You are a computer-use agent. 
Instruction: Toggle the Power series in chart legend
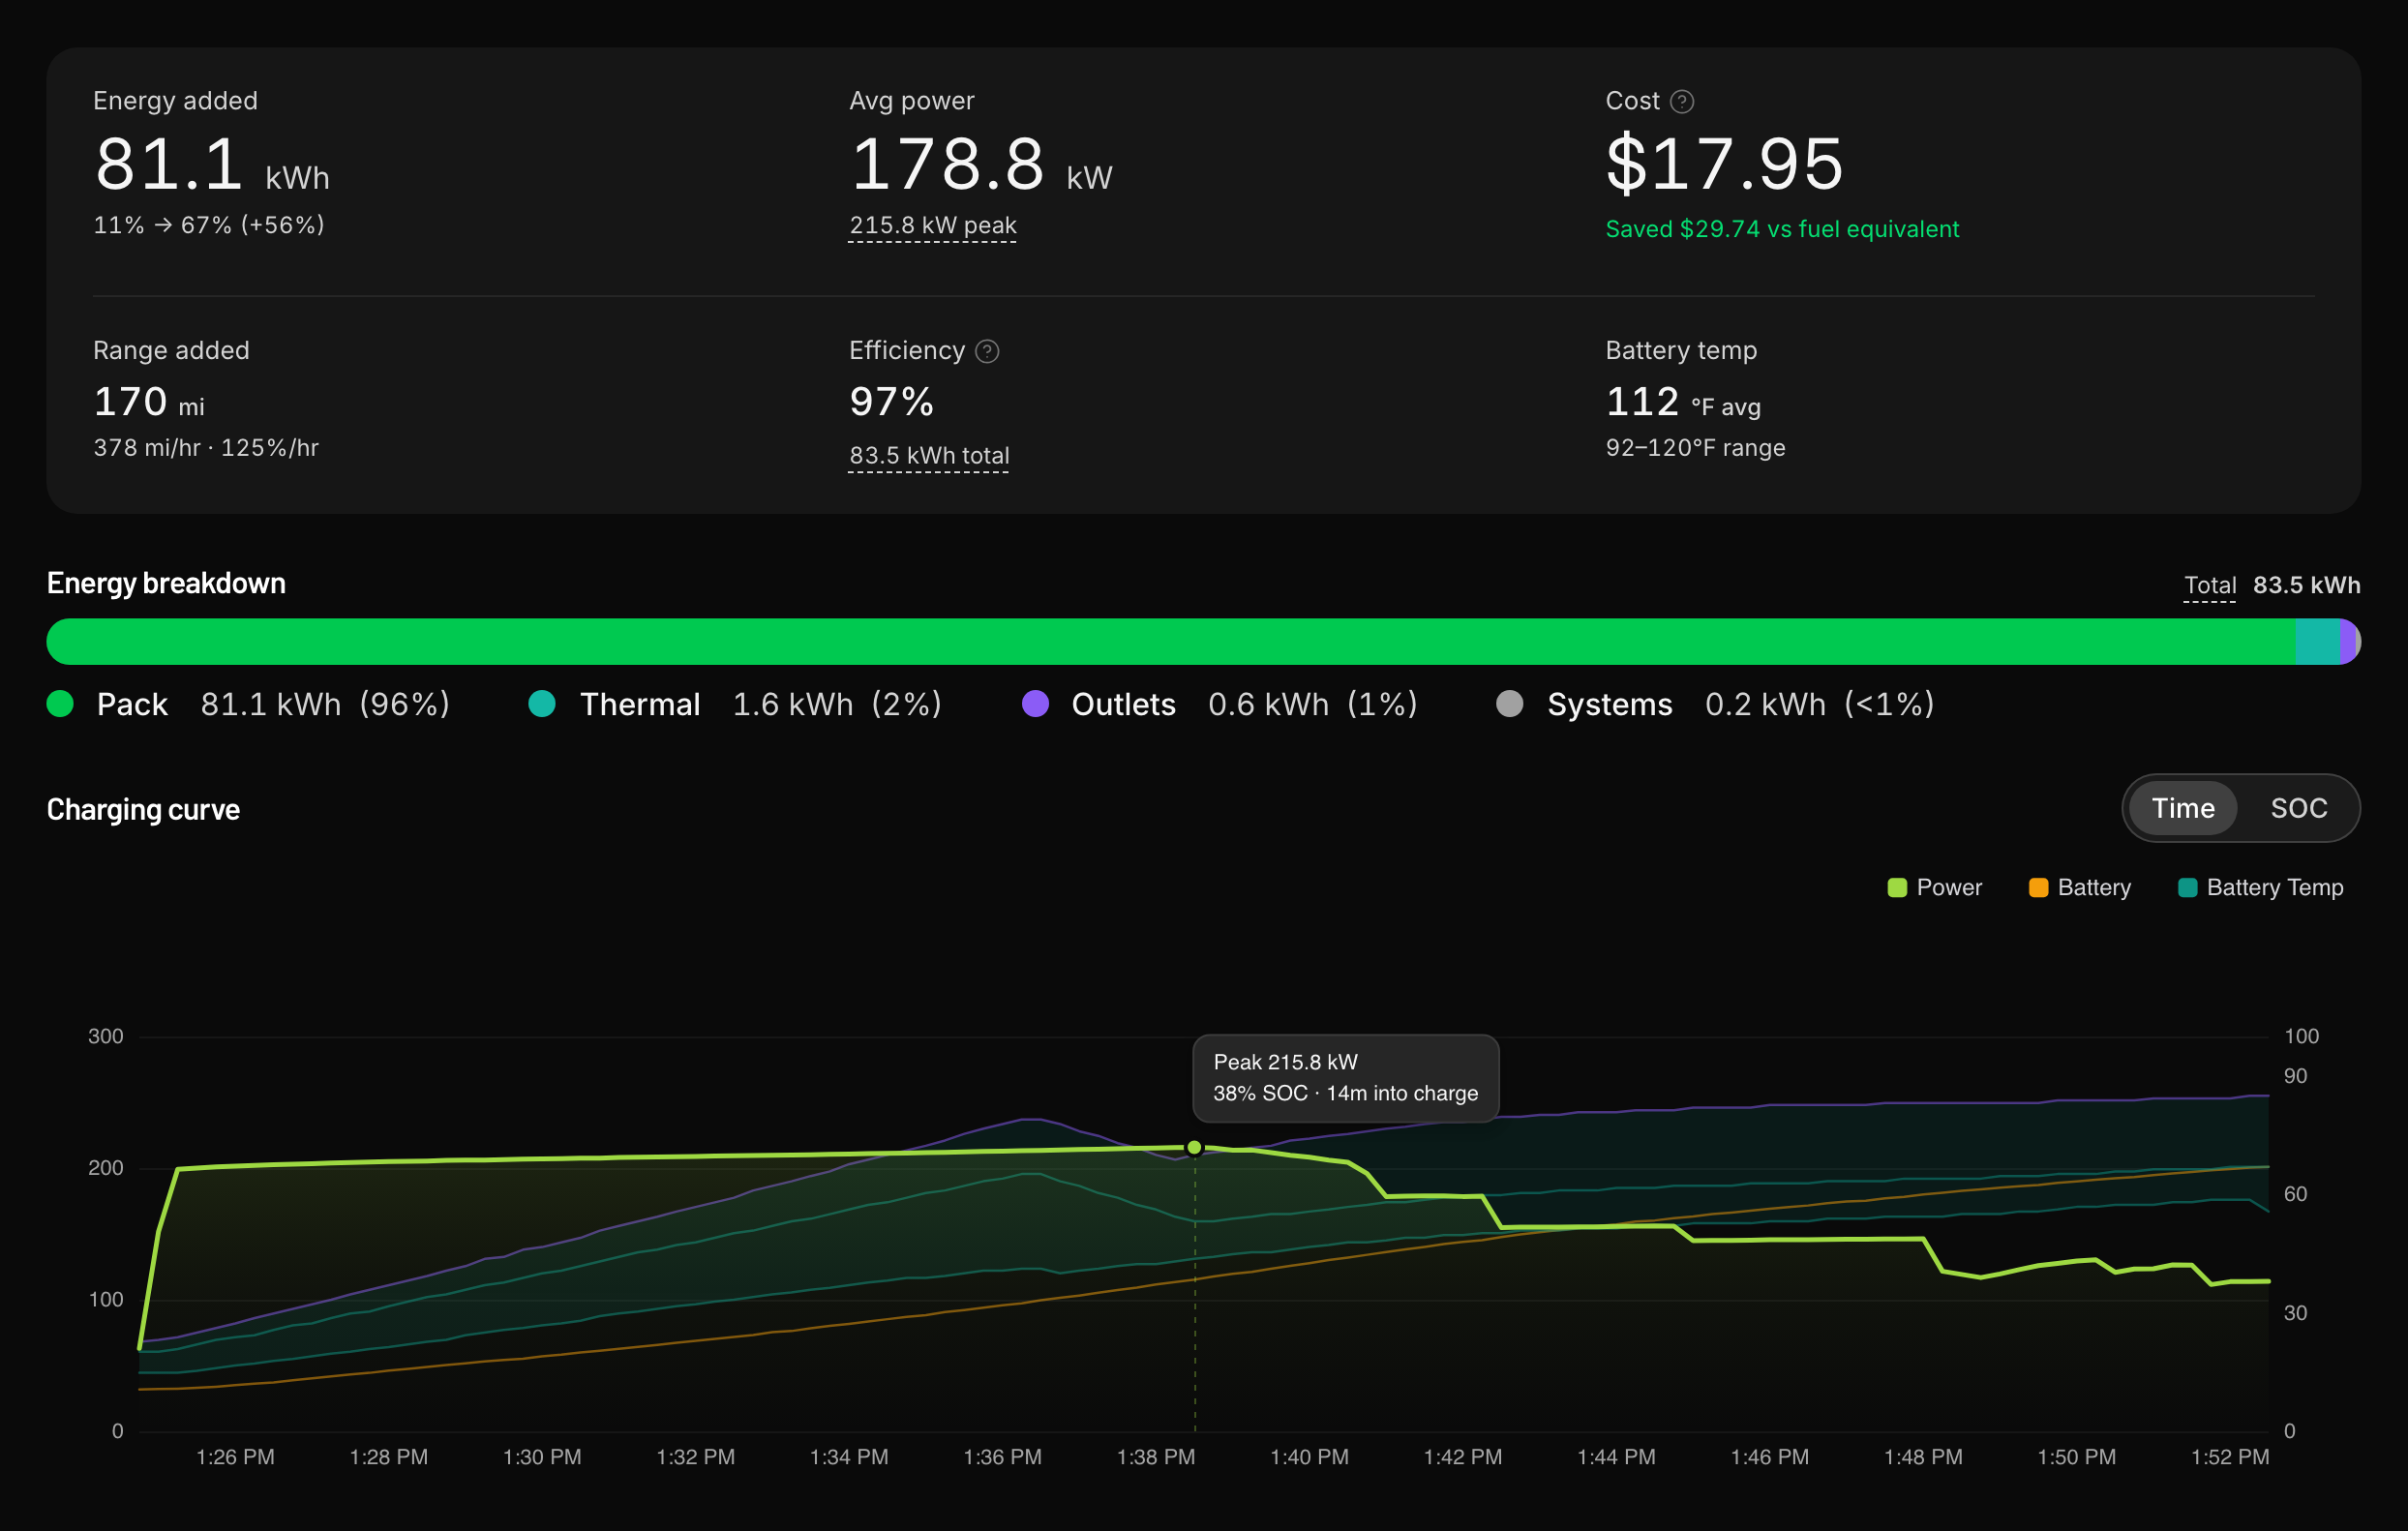click(1934, 888)
